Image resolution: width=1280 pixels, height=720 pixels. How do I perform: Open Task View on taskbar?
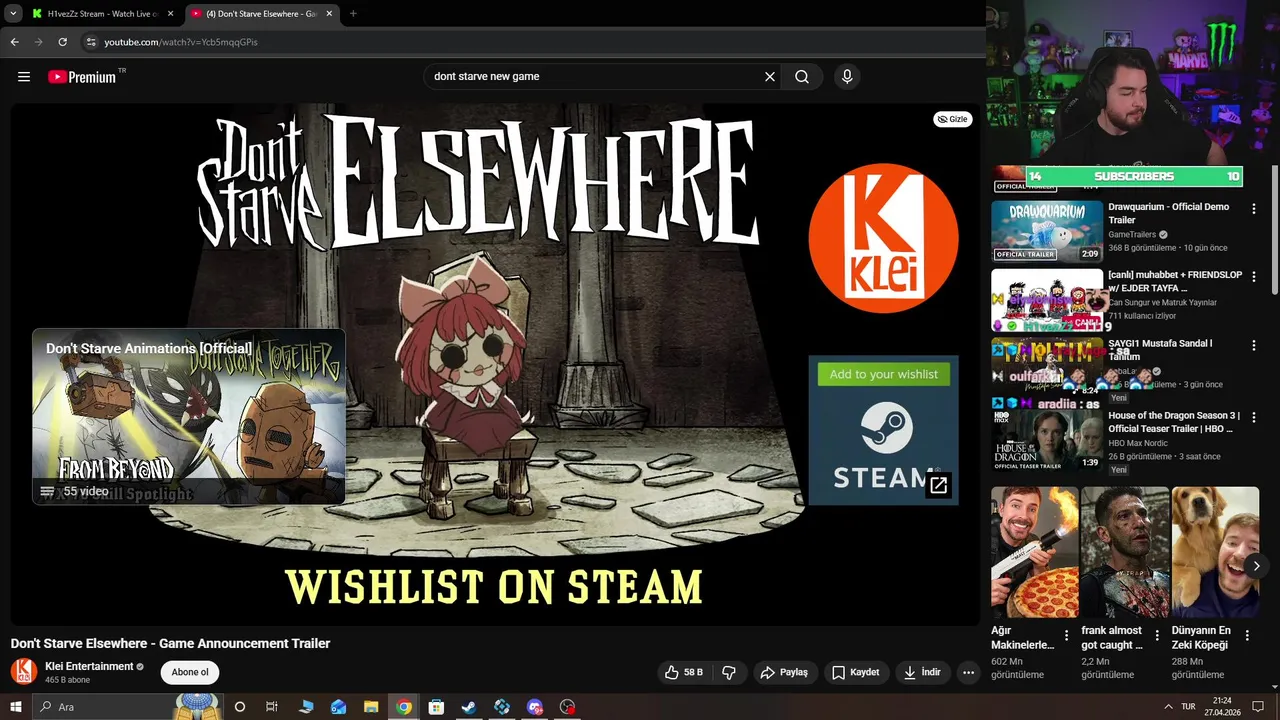272,707
